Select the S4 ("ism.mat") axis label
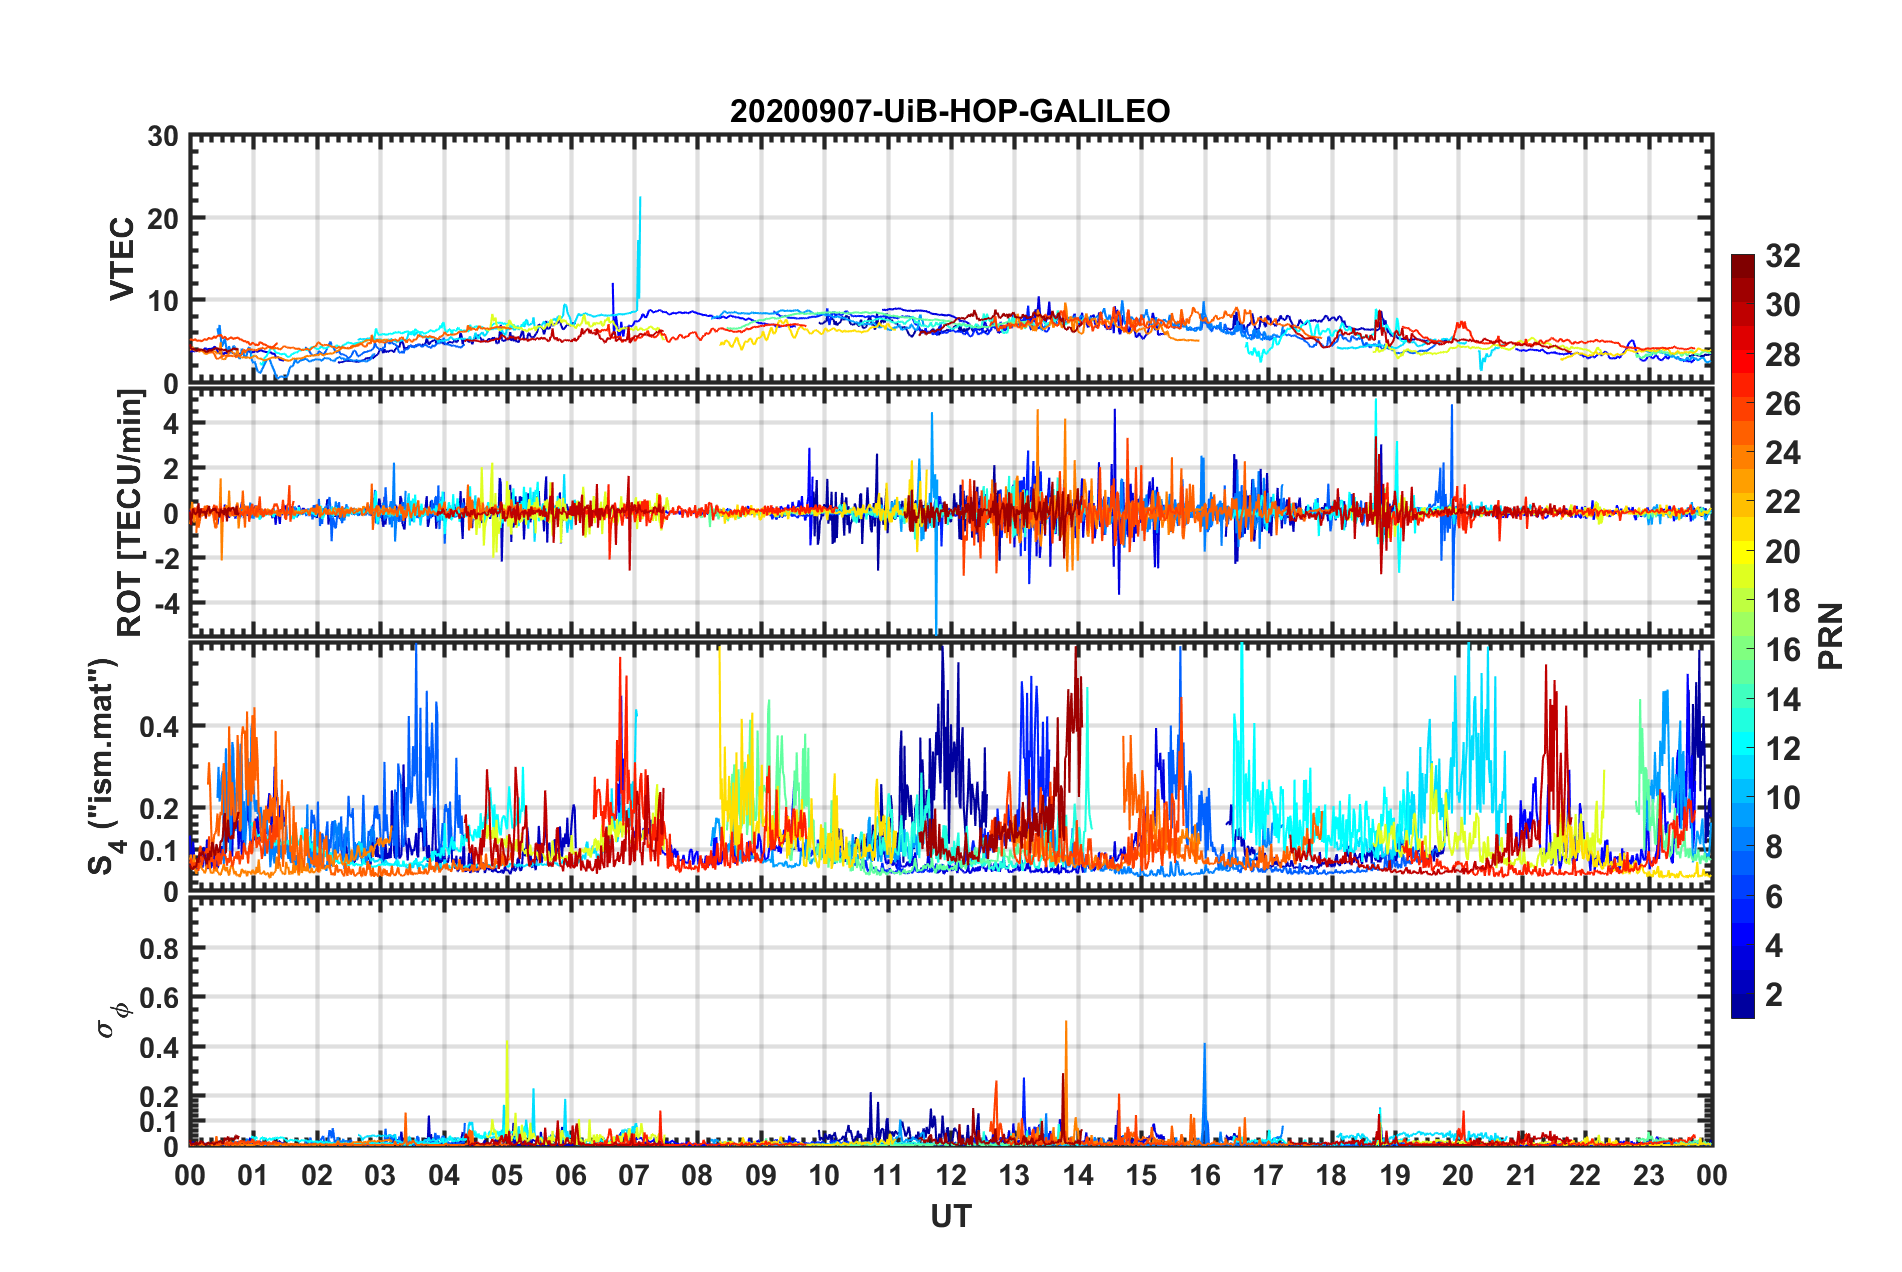The width and height of the screenshot is (1902, 1272). tap(103, 766)
